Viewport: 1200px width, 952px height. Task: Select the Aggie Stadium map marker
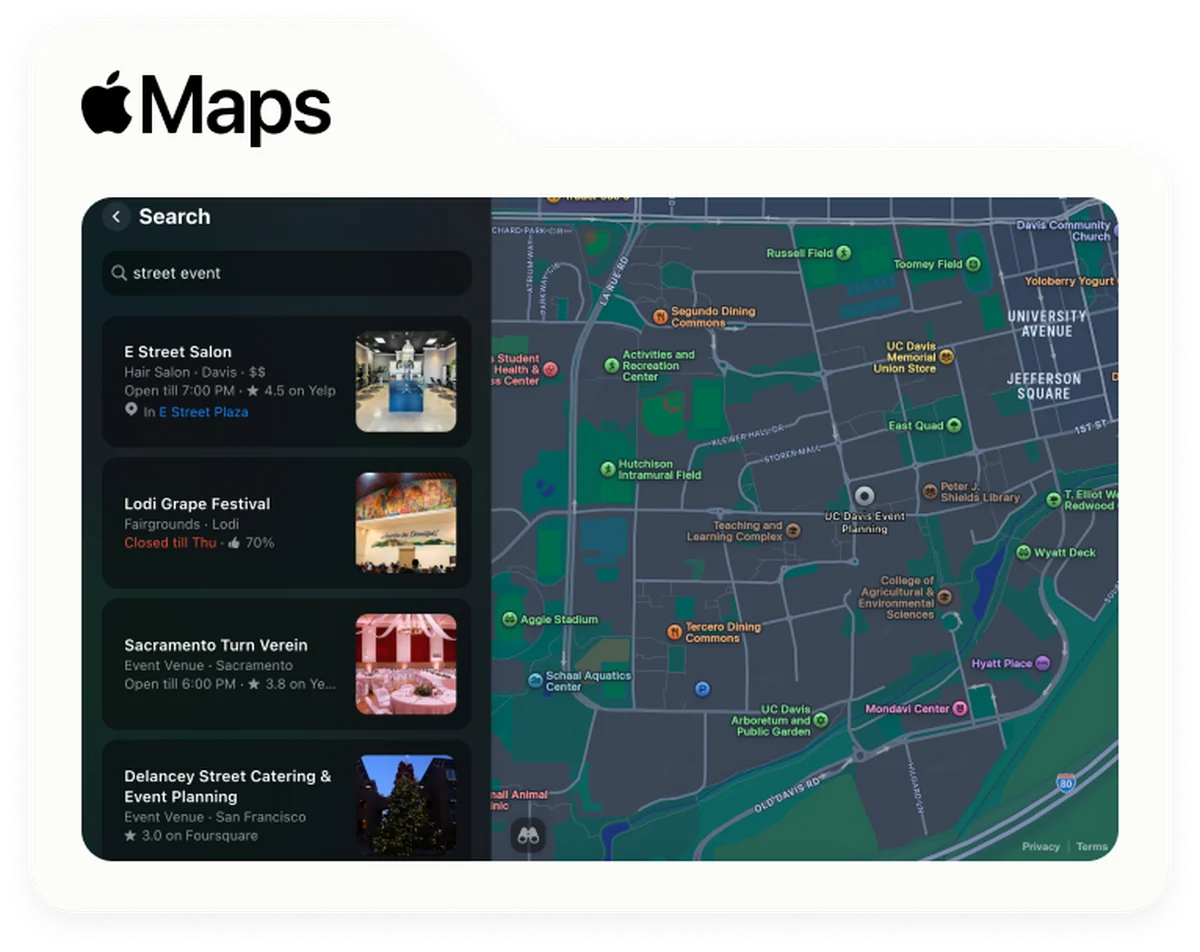(x=510, y=619)
